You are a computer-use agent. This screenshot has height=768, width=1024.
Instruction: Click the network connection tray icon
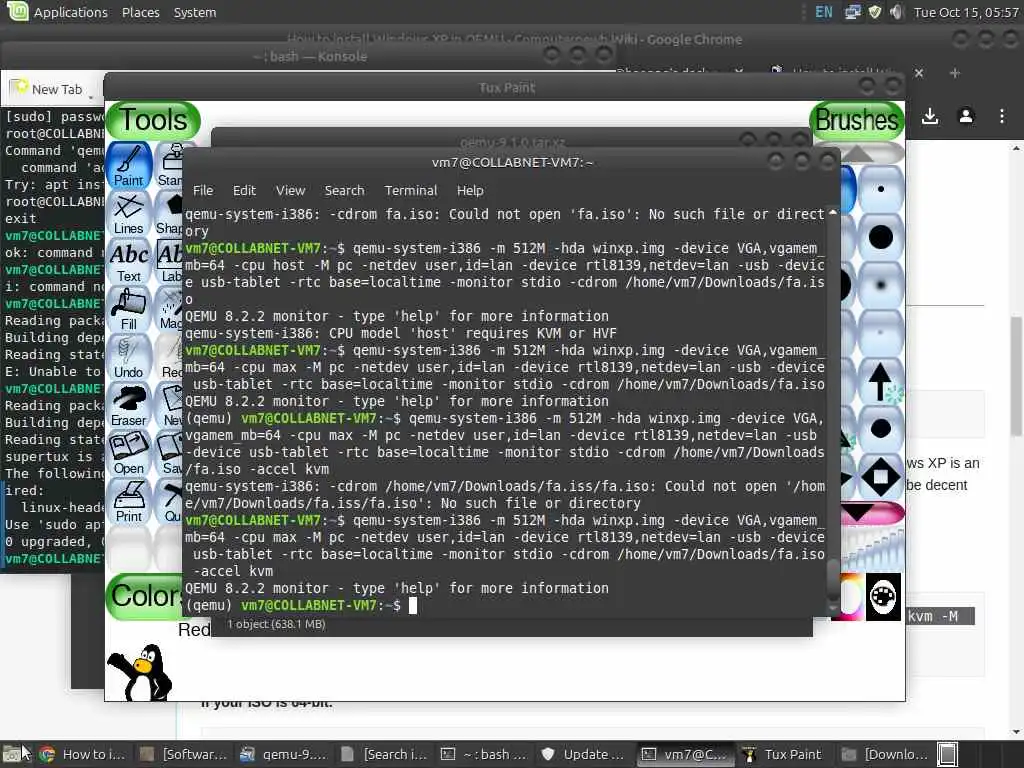[x=852, y=12]
